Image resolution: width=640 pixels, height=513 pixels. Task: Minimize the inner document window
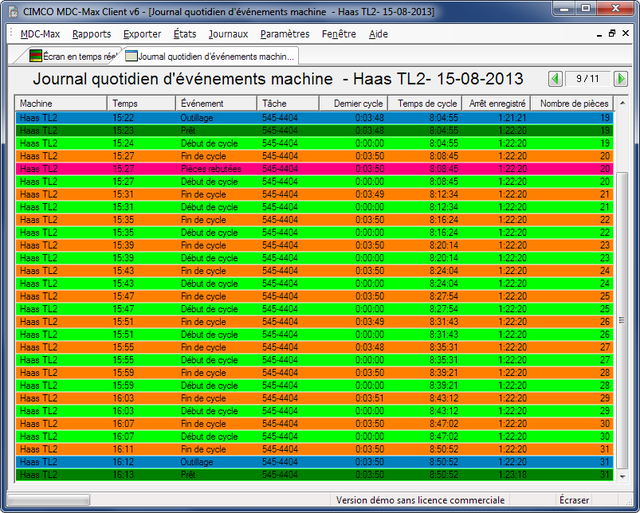point(599,34)
